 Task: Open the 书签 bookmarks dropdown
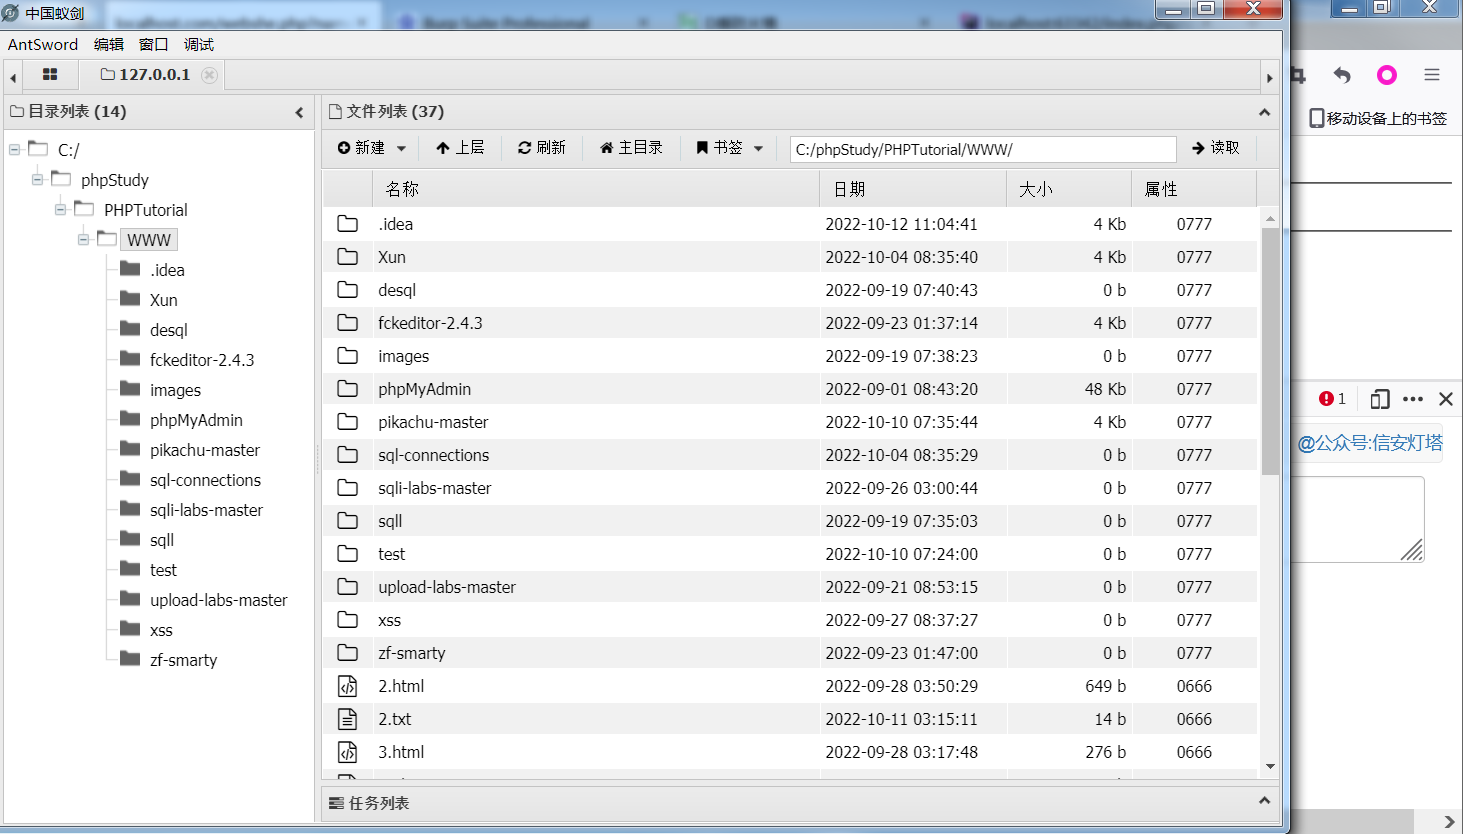point(730,148)
